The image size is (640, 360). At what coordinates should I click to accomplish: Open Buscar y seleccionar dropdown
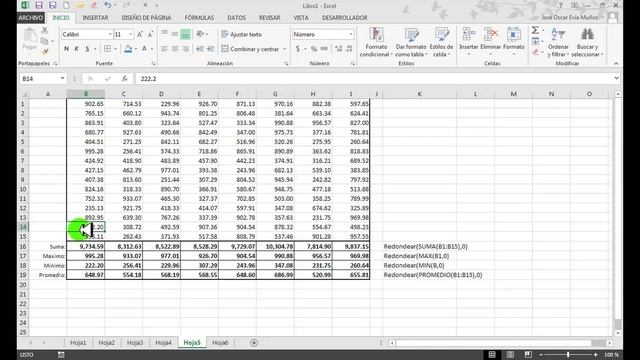pos(587,42)
